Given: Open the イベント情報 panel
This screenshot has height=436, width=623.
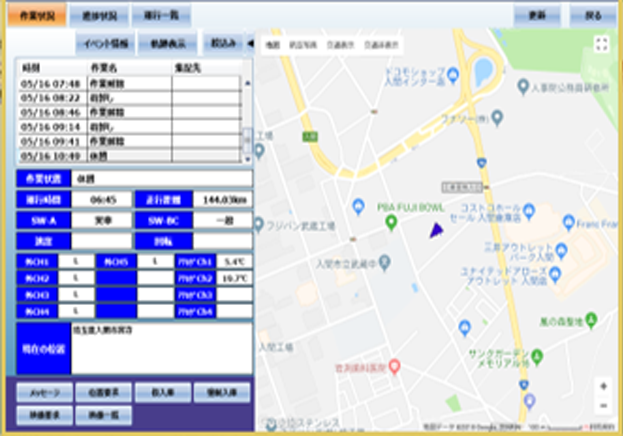Looking at the screenshot, I should point(104,43).
